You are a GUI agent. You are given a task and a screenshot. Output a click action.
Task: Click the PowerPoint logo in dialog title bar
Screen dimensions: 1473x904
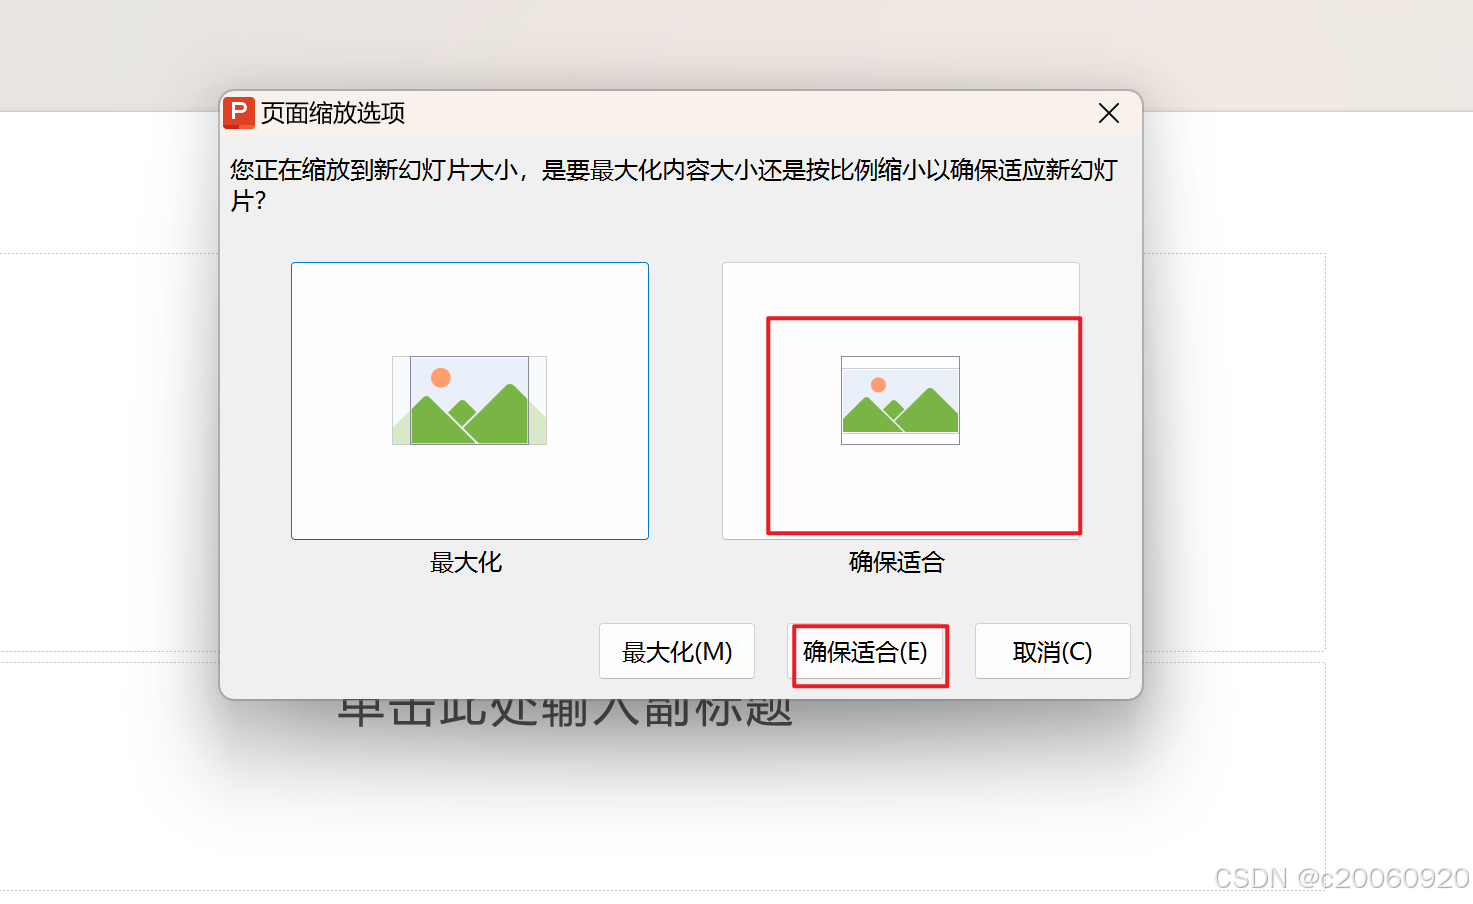click(239, 113)
